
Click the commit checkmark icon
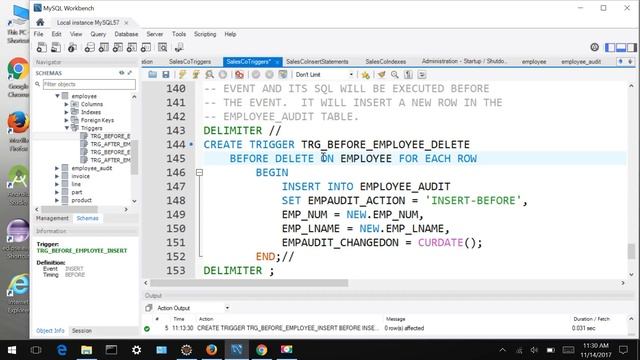point(256,75)
